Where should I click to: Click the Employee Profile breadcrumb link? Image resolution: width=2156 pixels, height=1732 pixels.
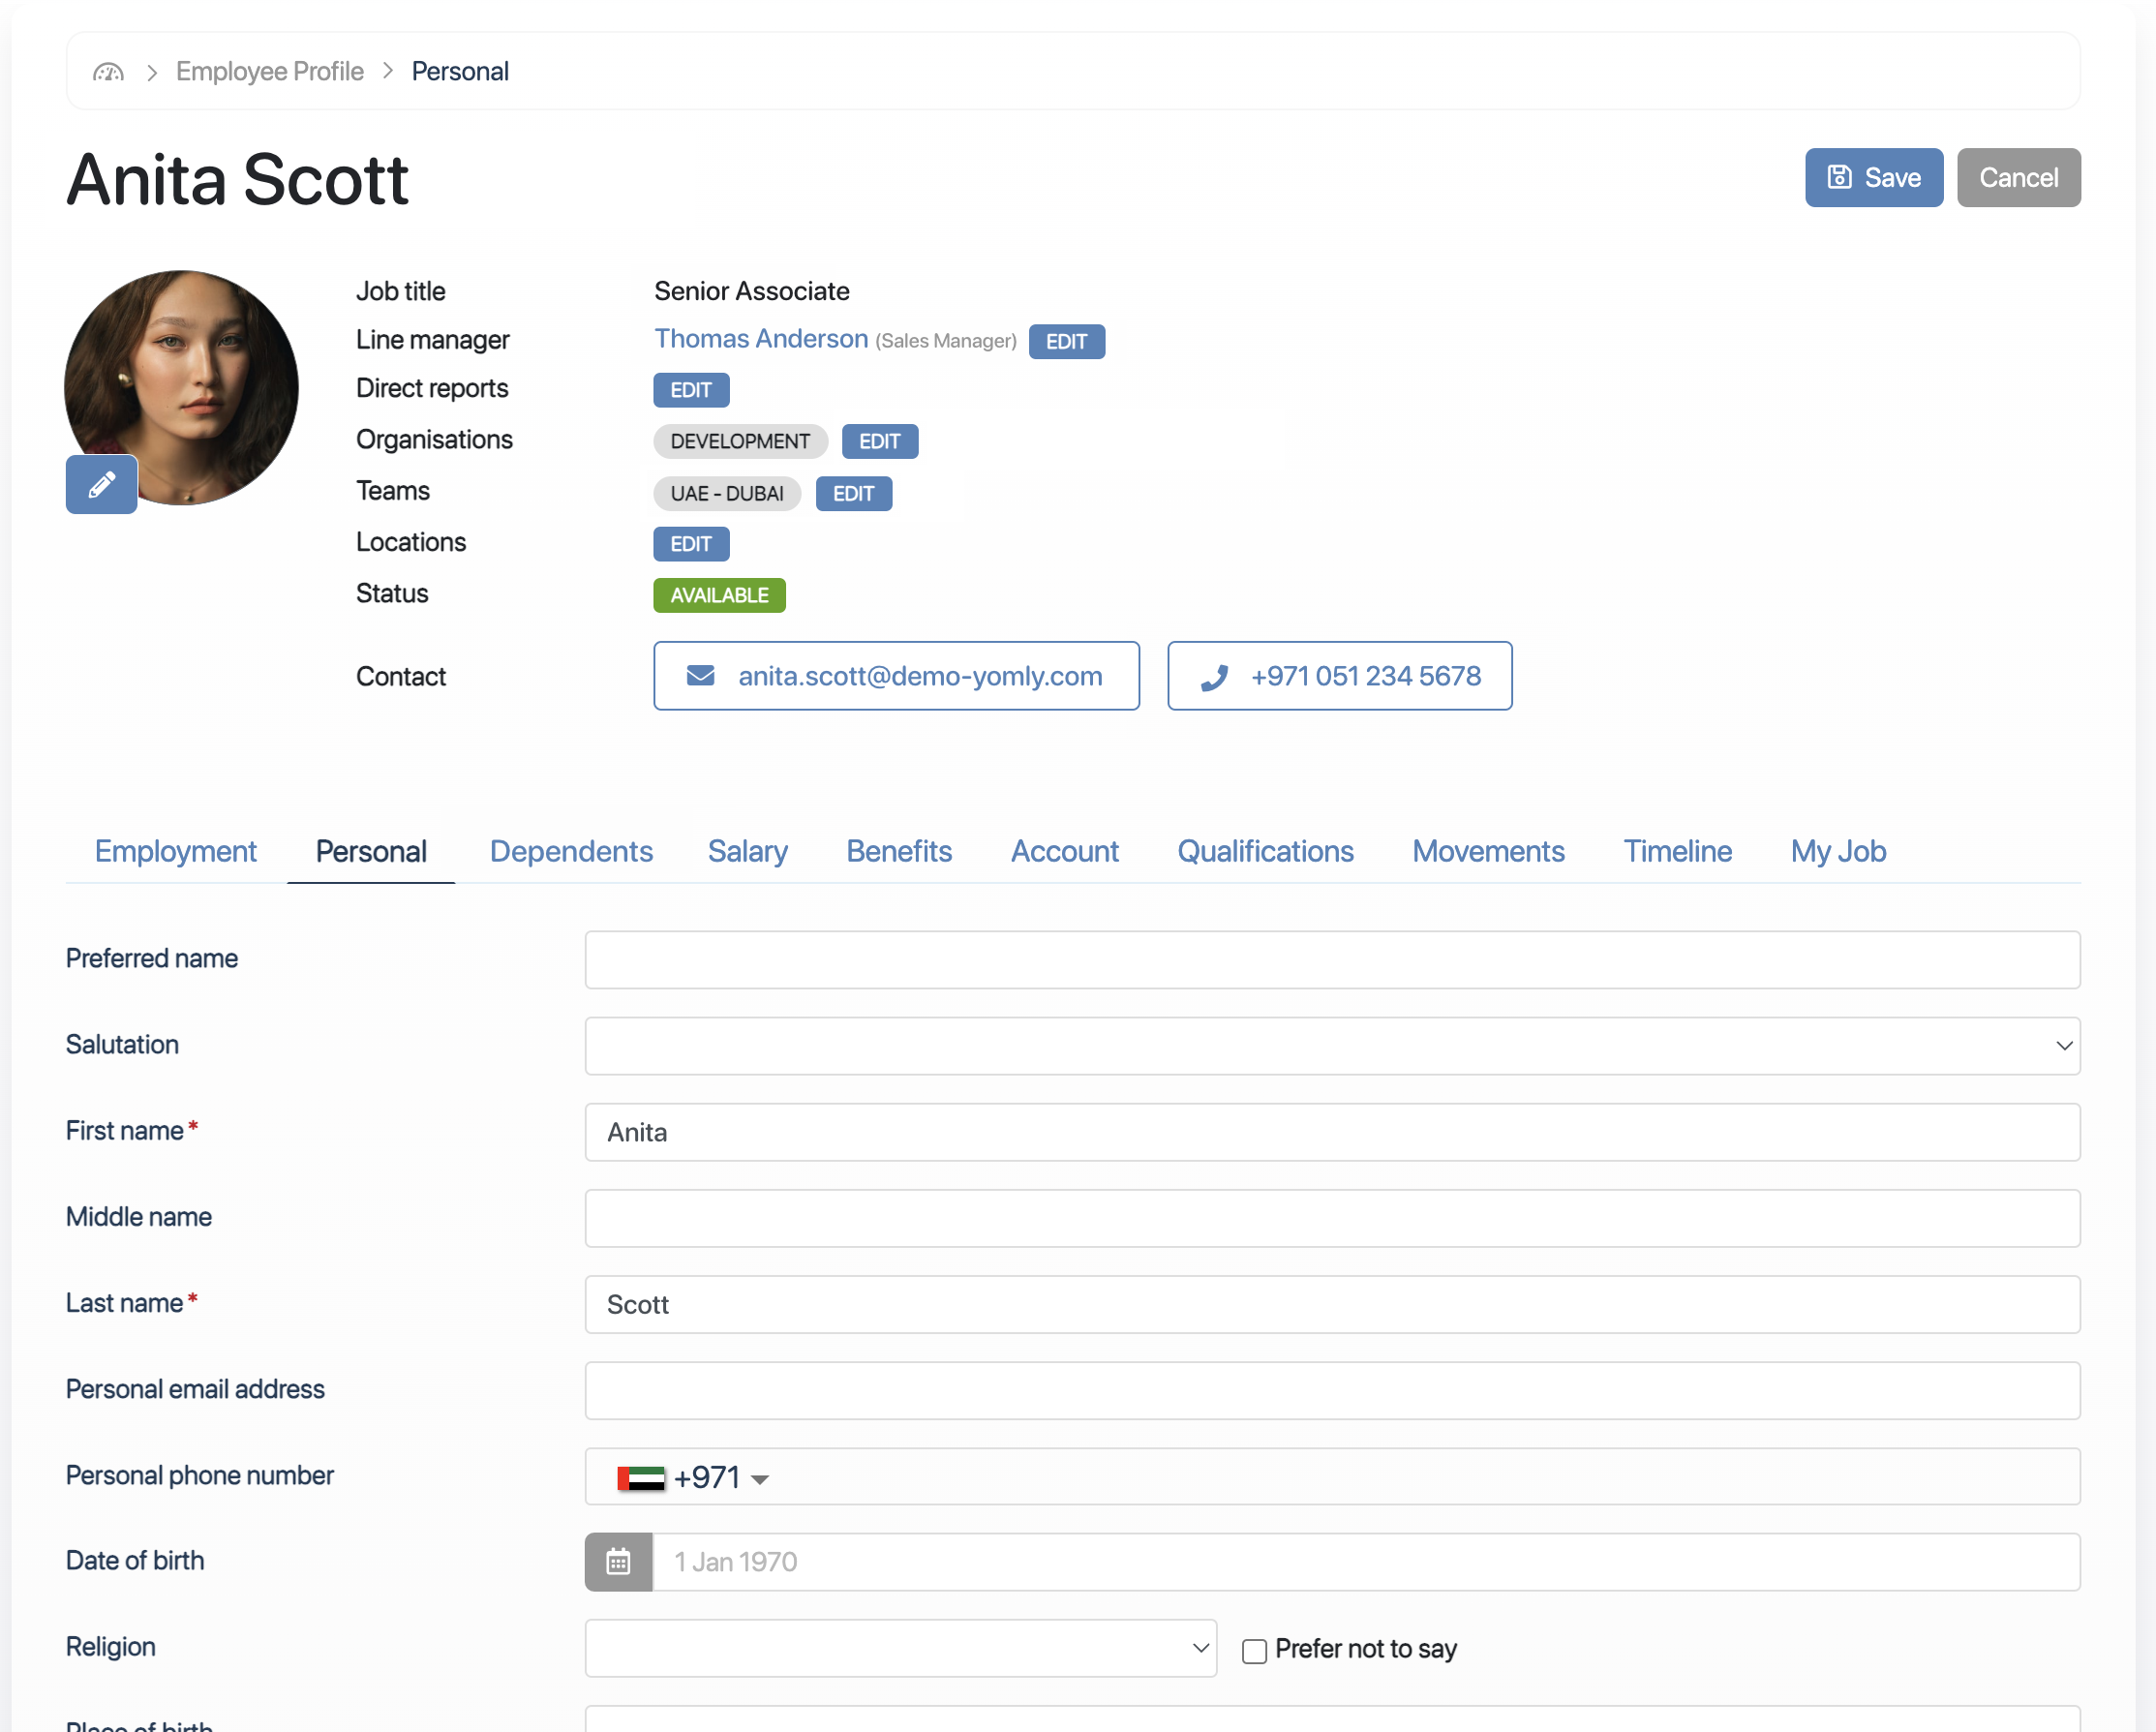[269, 71]
